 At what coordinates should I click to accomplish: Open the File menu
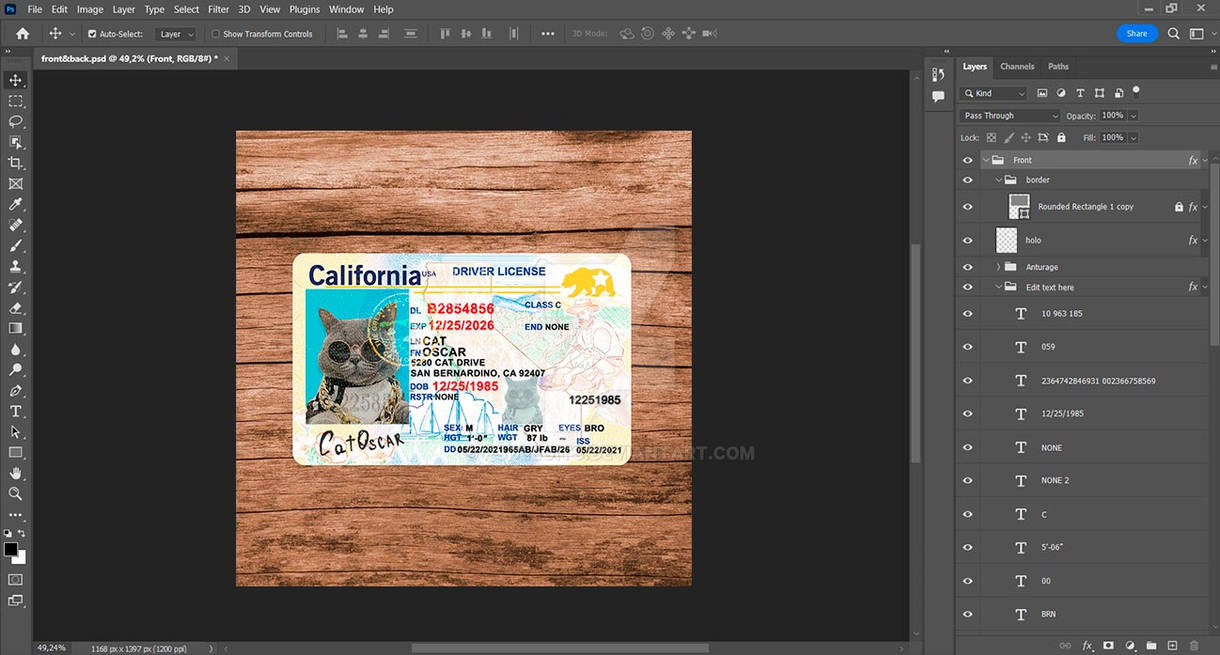[35, 9]
